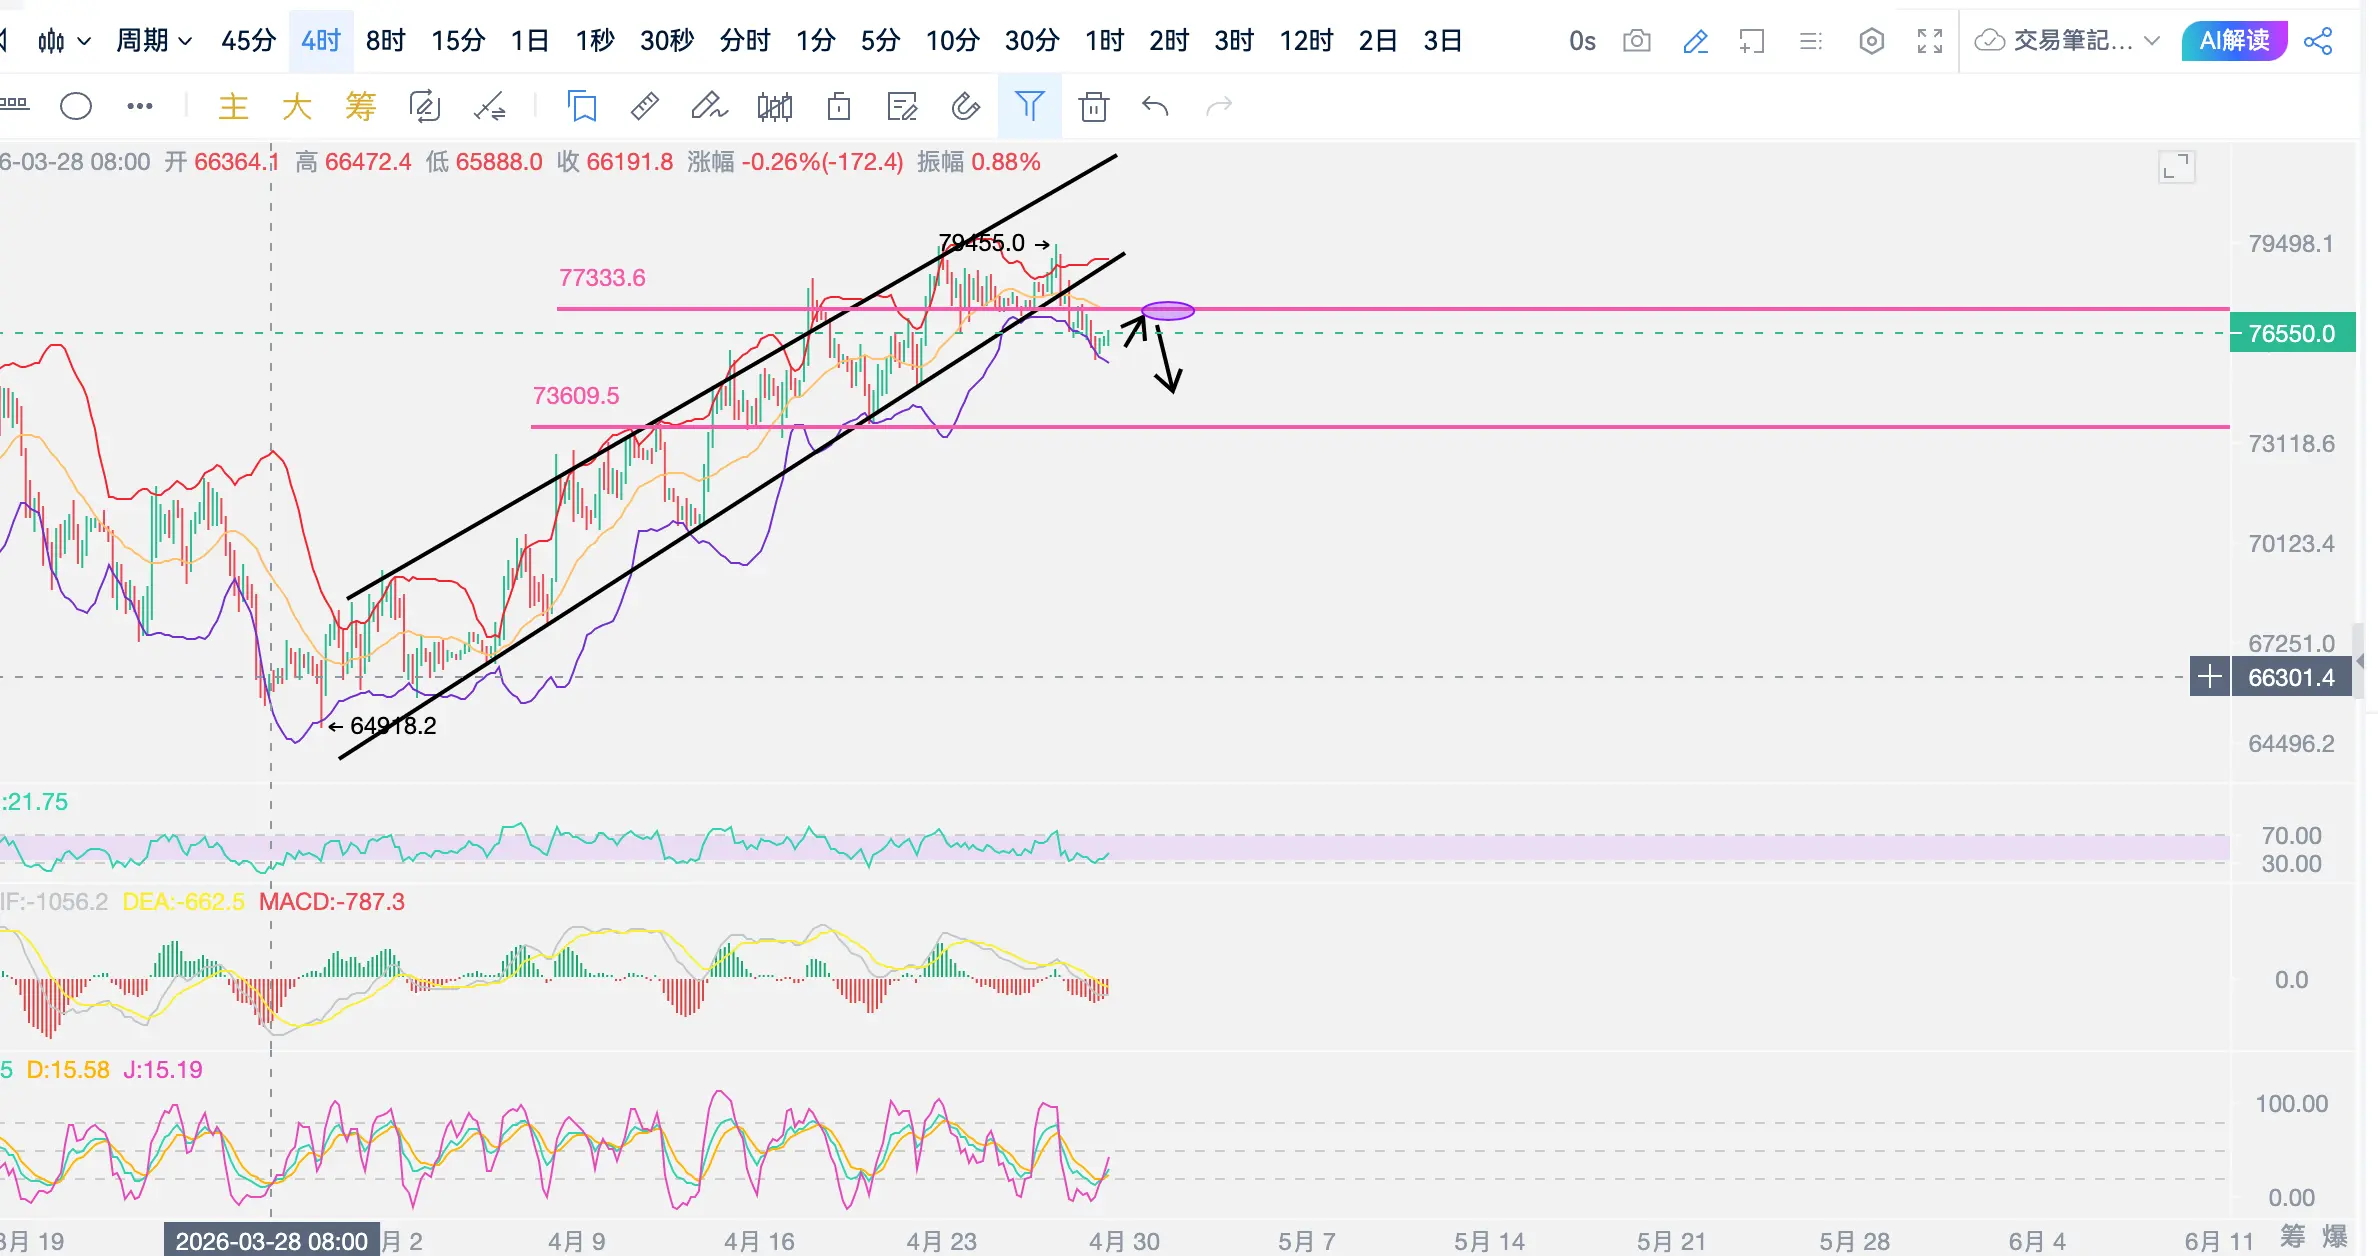Toggle the magnet snap tool
Image resolution: width=2378 pixels, height=1256 pixels.
click(965, 106)
